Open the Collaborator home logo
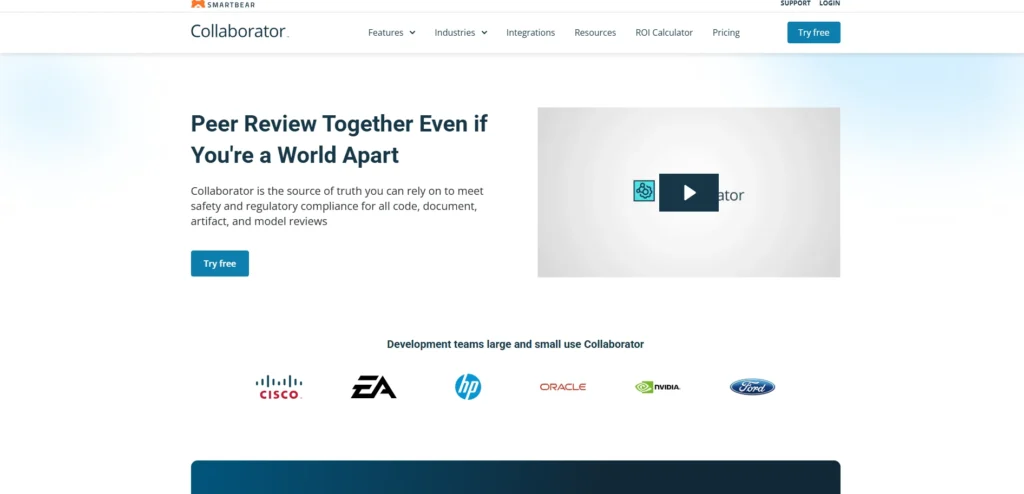This screenshot has width=1024, height=494. [x=240, y=31]
